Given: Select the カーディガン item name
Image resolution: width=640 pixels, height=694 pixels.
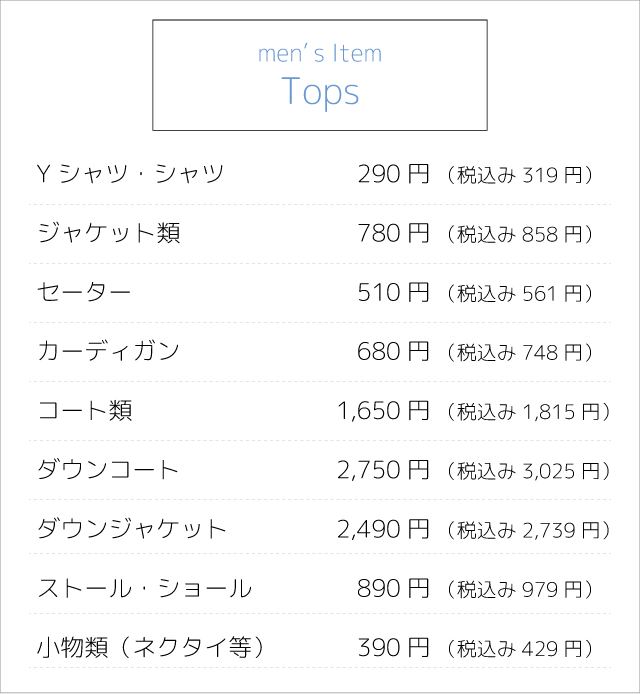Looking at the screenshot, I should click(x=108, y=351).
